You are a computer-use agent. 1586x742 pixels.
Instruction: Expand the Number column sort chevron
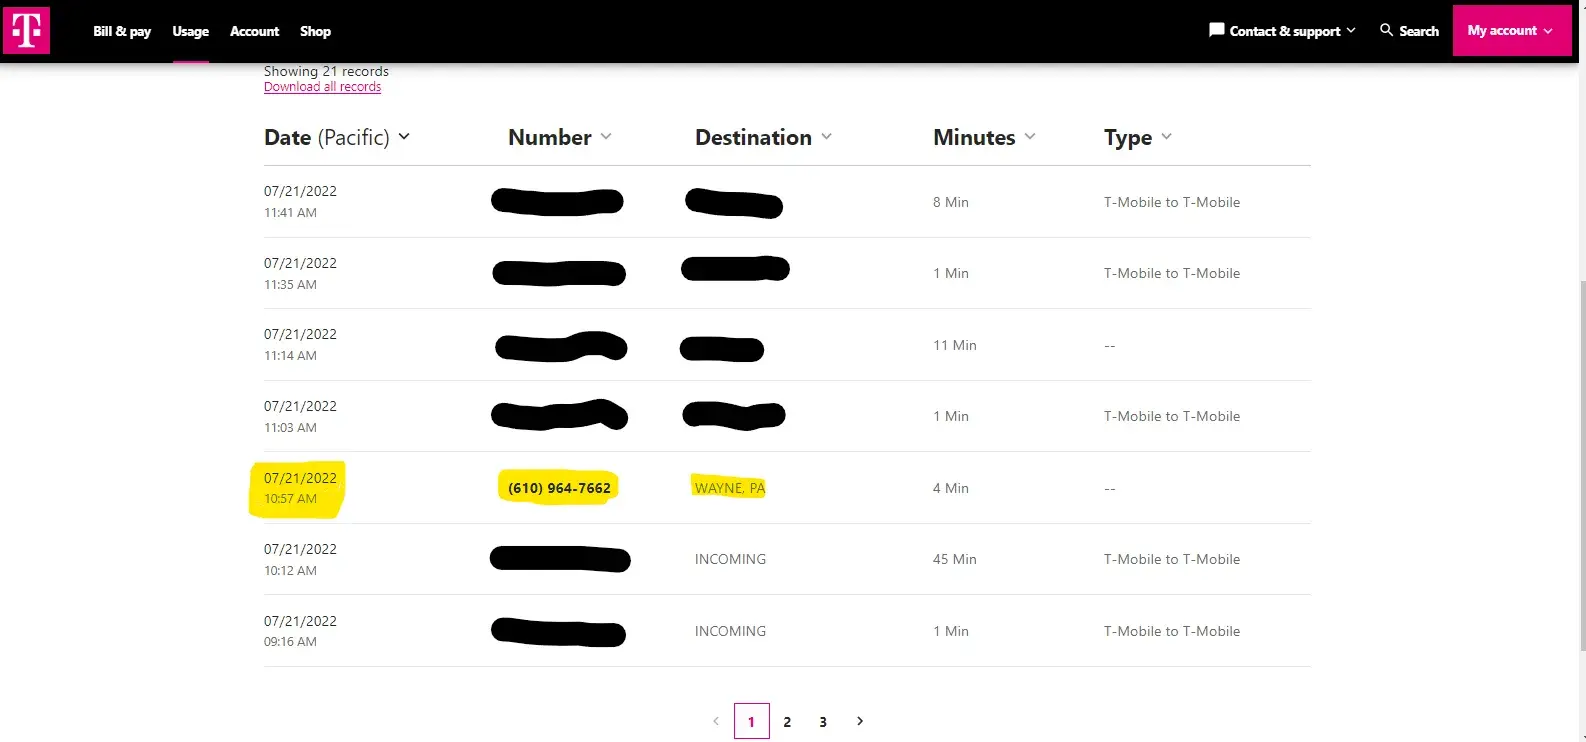tap(606, 137)
